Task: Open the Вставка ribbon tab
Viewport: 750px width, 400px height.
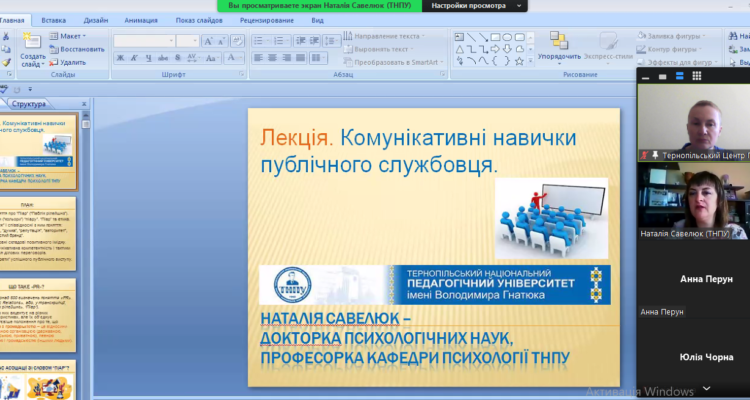Action: click(x=54, y=20)
